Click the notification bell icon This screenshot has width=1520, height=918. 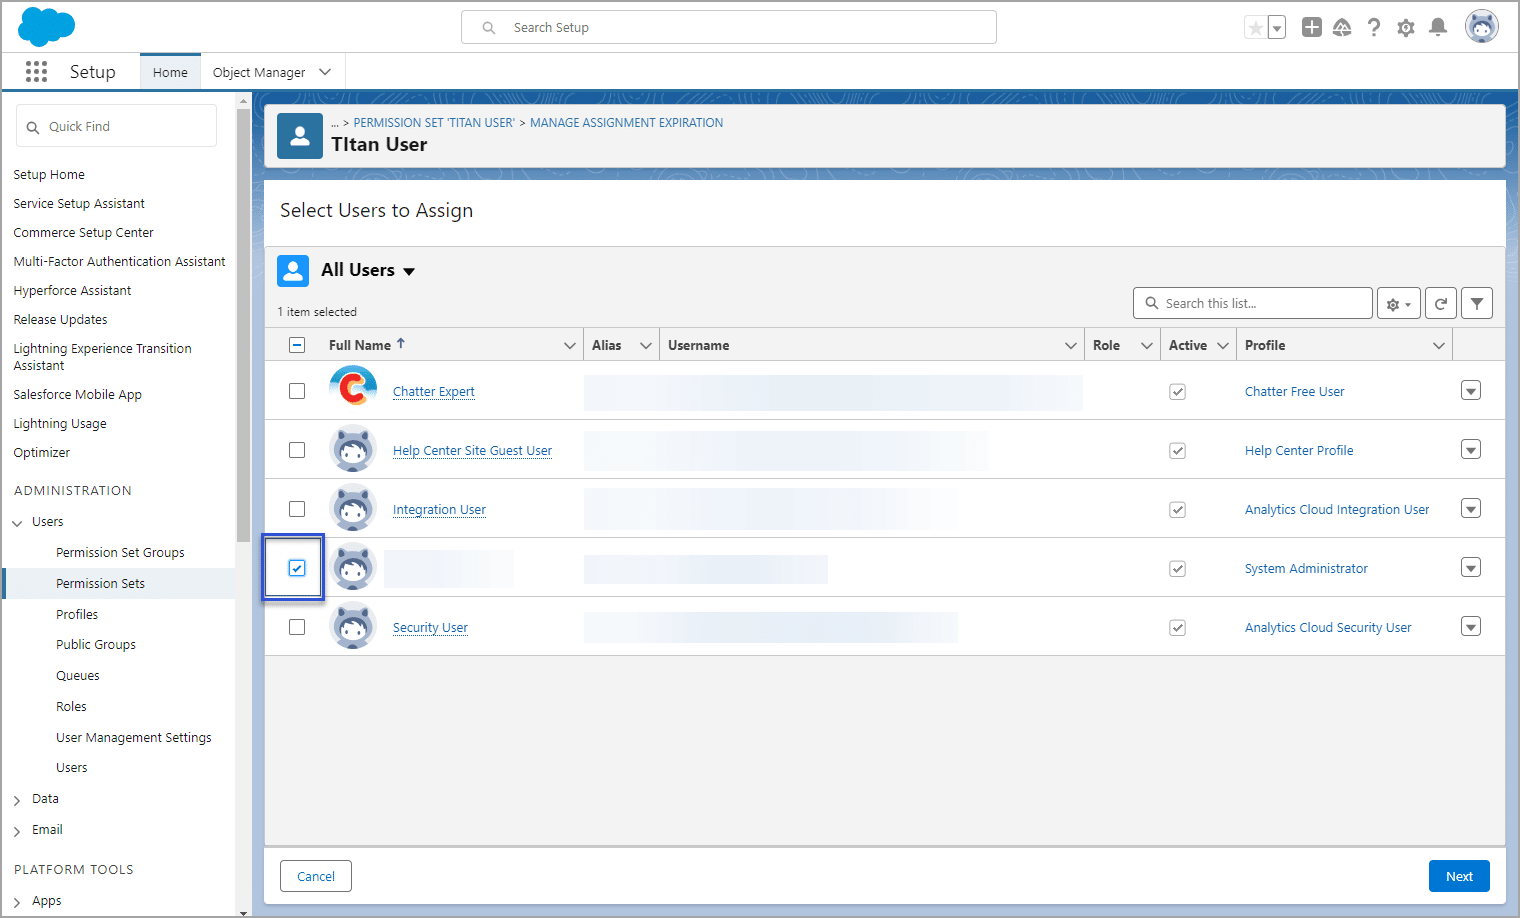1438,27
